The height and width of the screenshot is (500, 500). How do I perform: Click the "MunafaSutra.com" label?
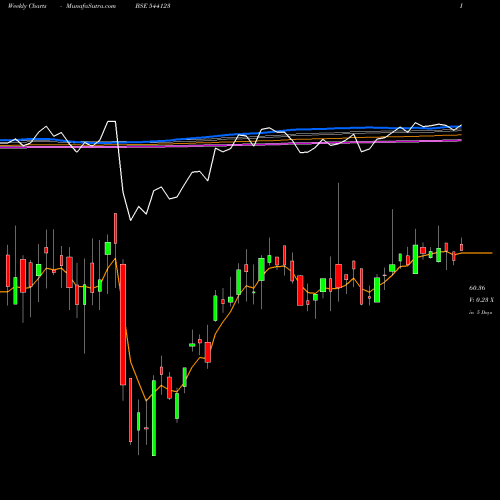point(91,6)
